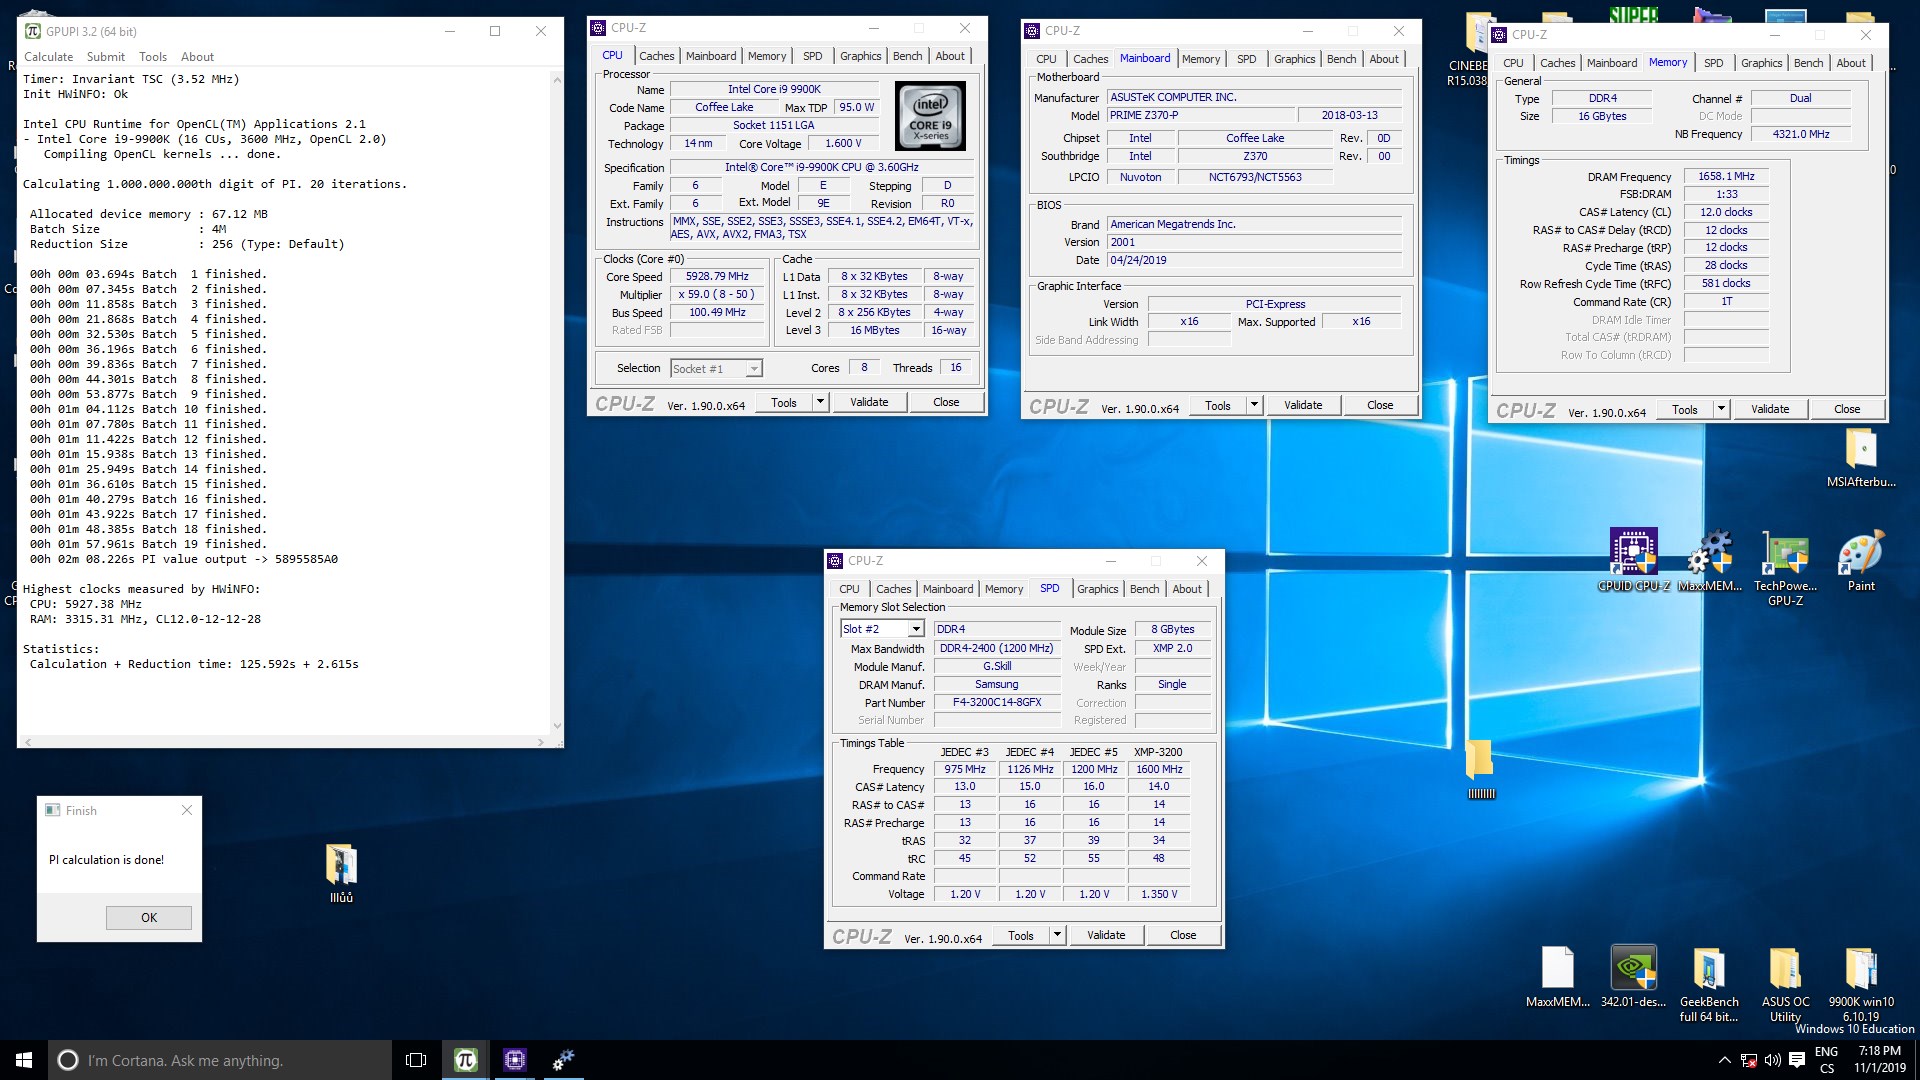Open the CPUID CPU-Z desktop shortcut
1920x1080 pixels.
click(1633, 560)
